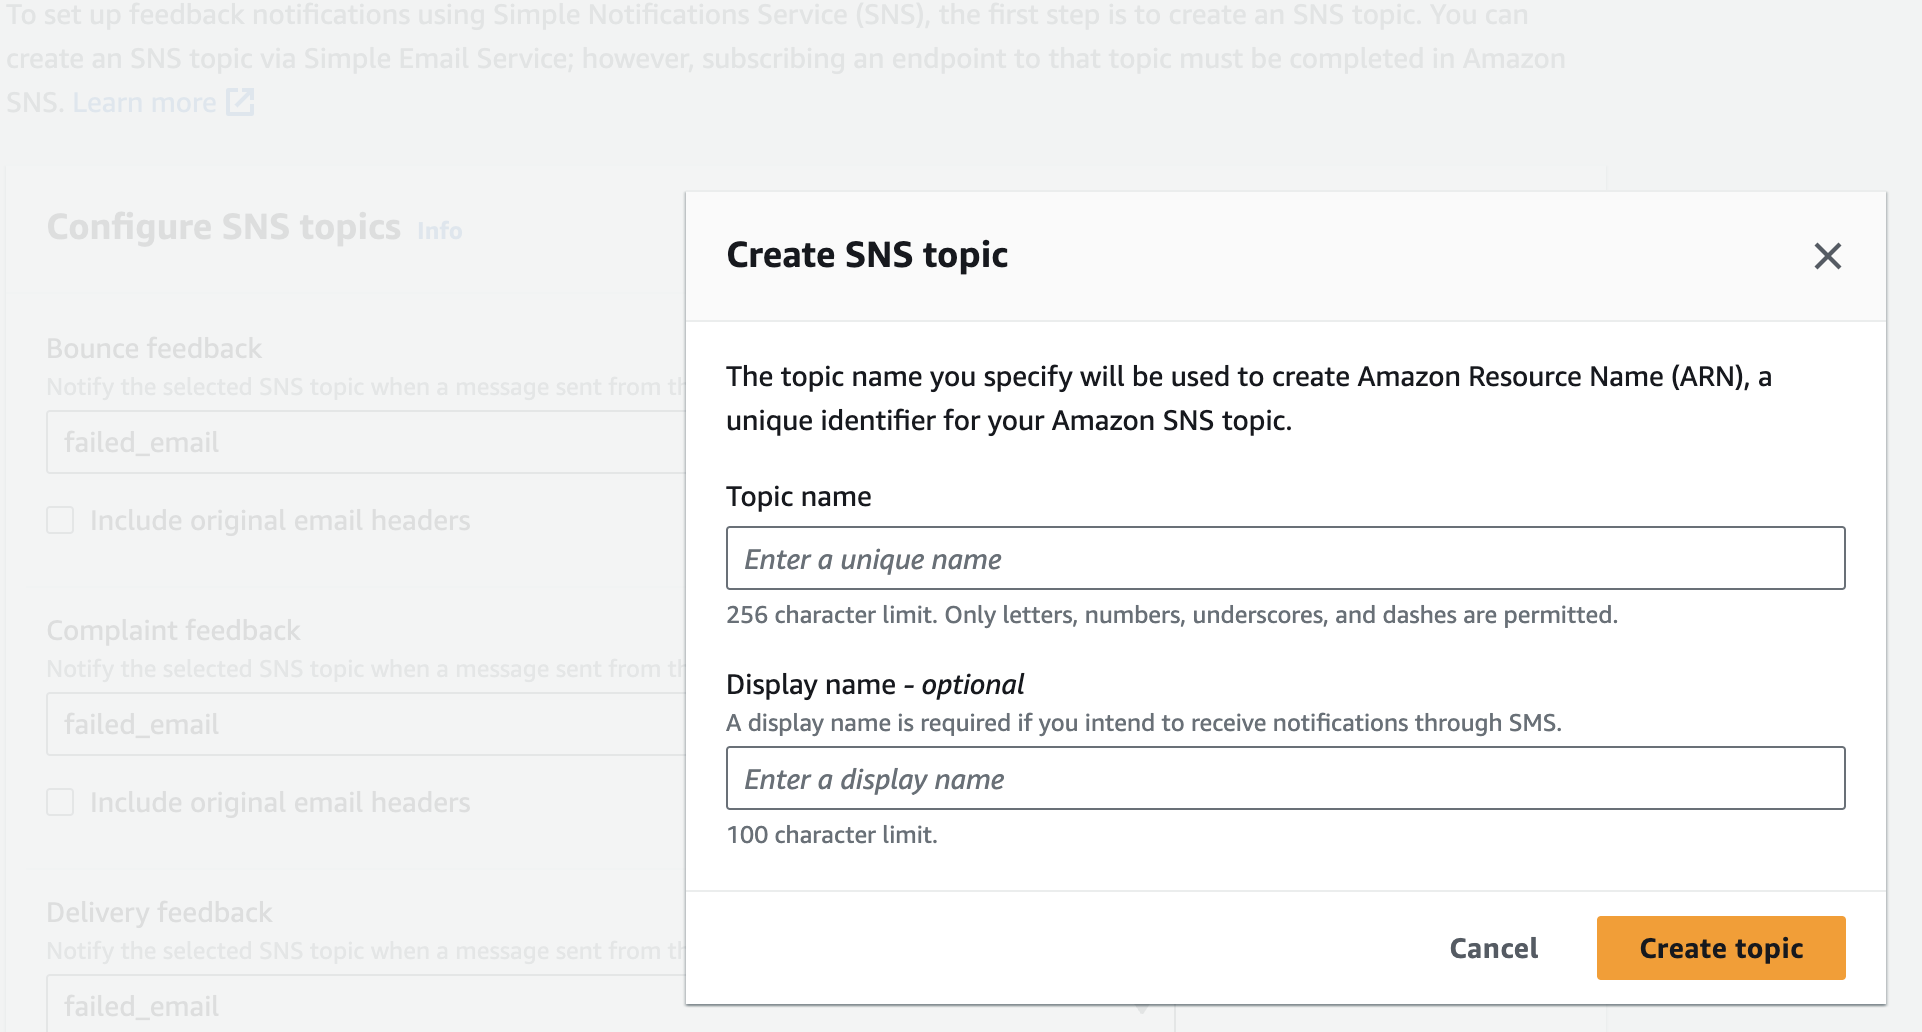The width and height of the screenshot is (1922, 1032).
Task: Click the 'Display name - optional' label
Action: [x=875, y=684]
